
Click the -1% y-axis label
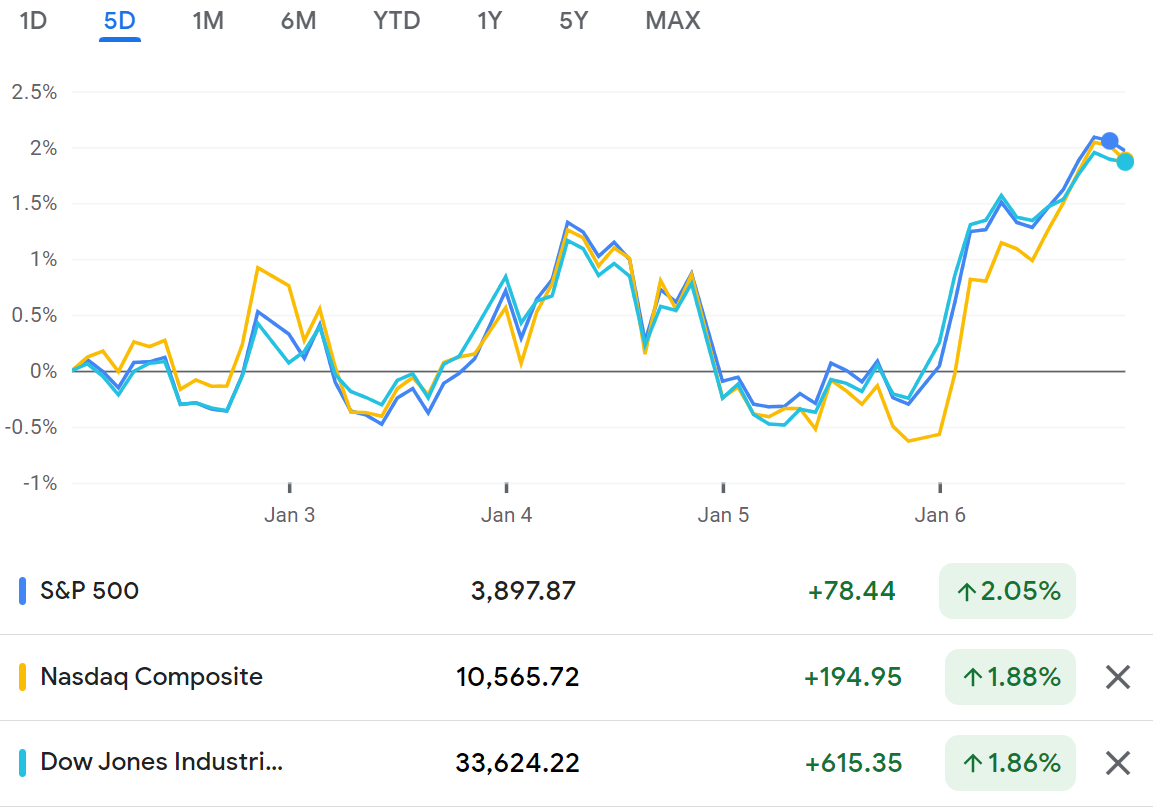(x=40, y=483)
